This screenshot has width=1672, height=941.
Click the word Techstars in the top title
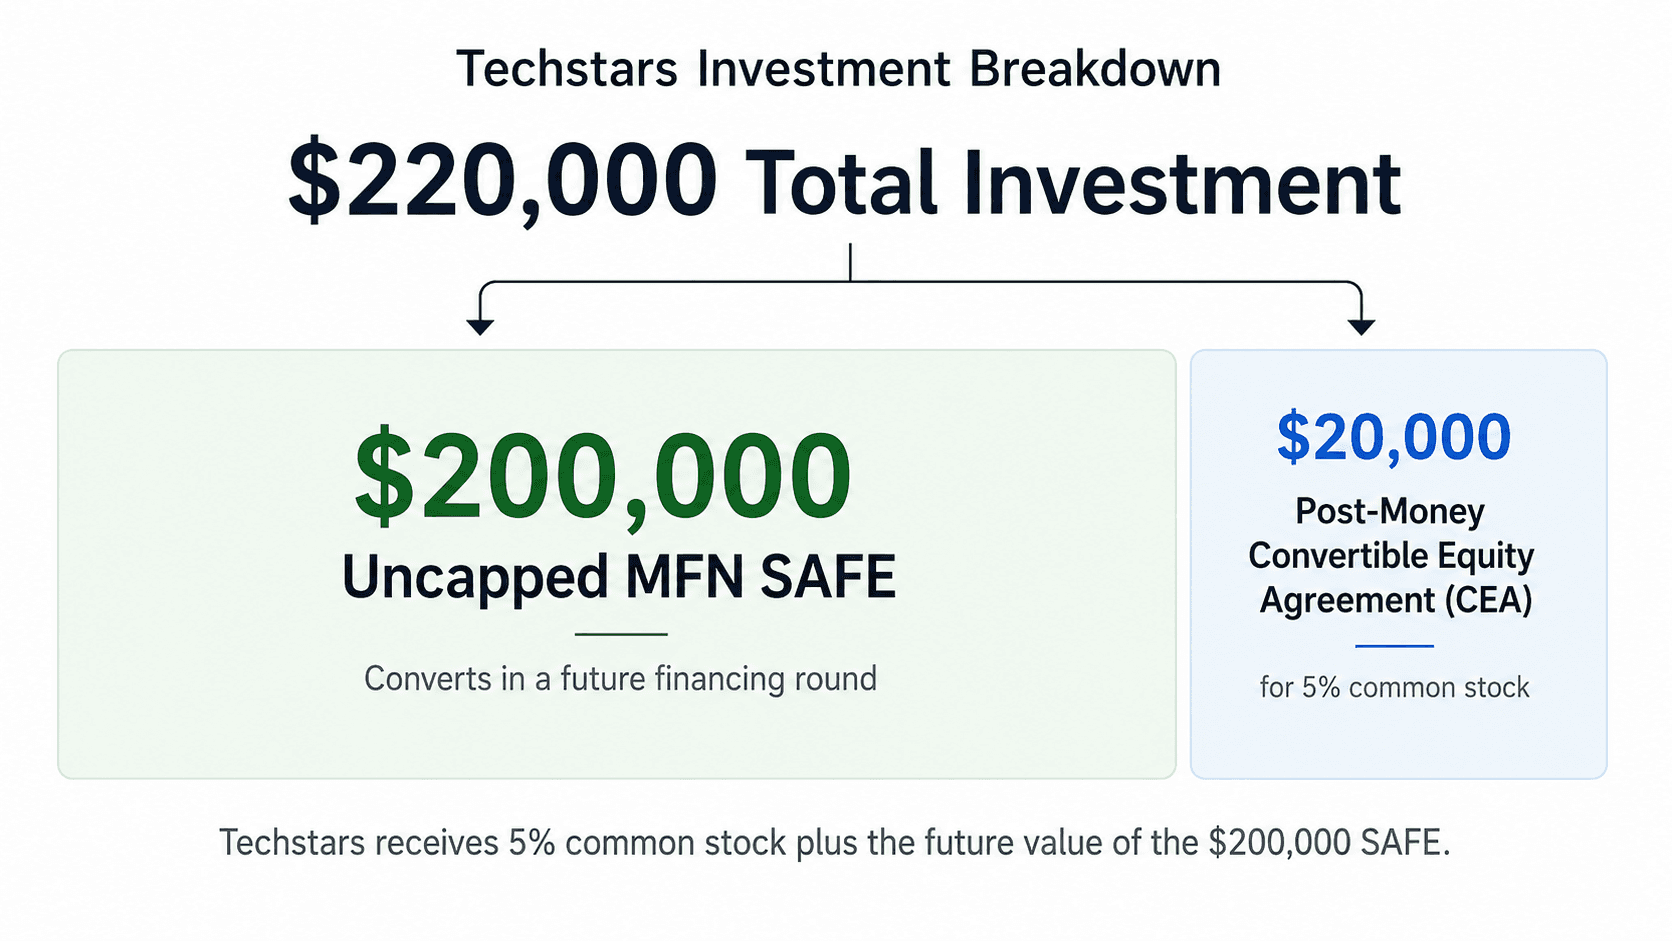[x=567, y=70]
